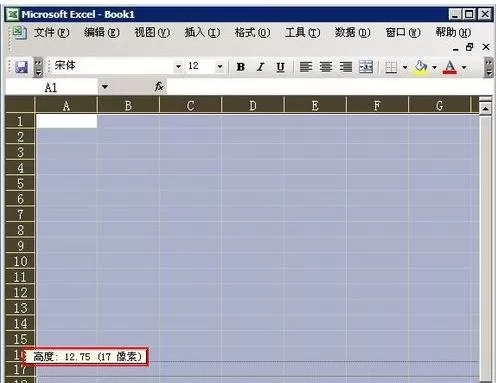Viewport: 496px width, 383px height.
Task: Select row 10 header
Action: 20,261
